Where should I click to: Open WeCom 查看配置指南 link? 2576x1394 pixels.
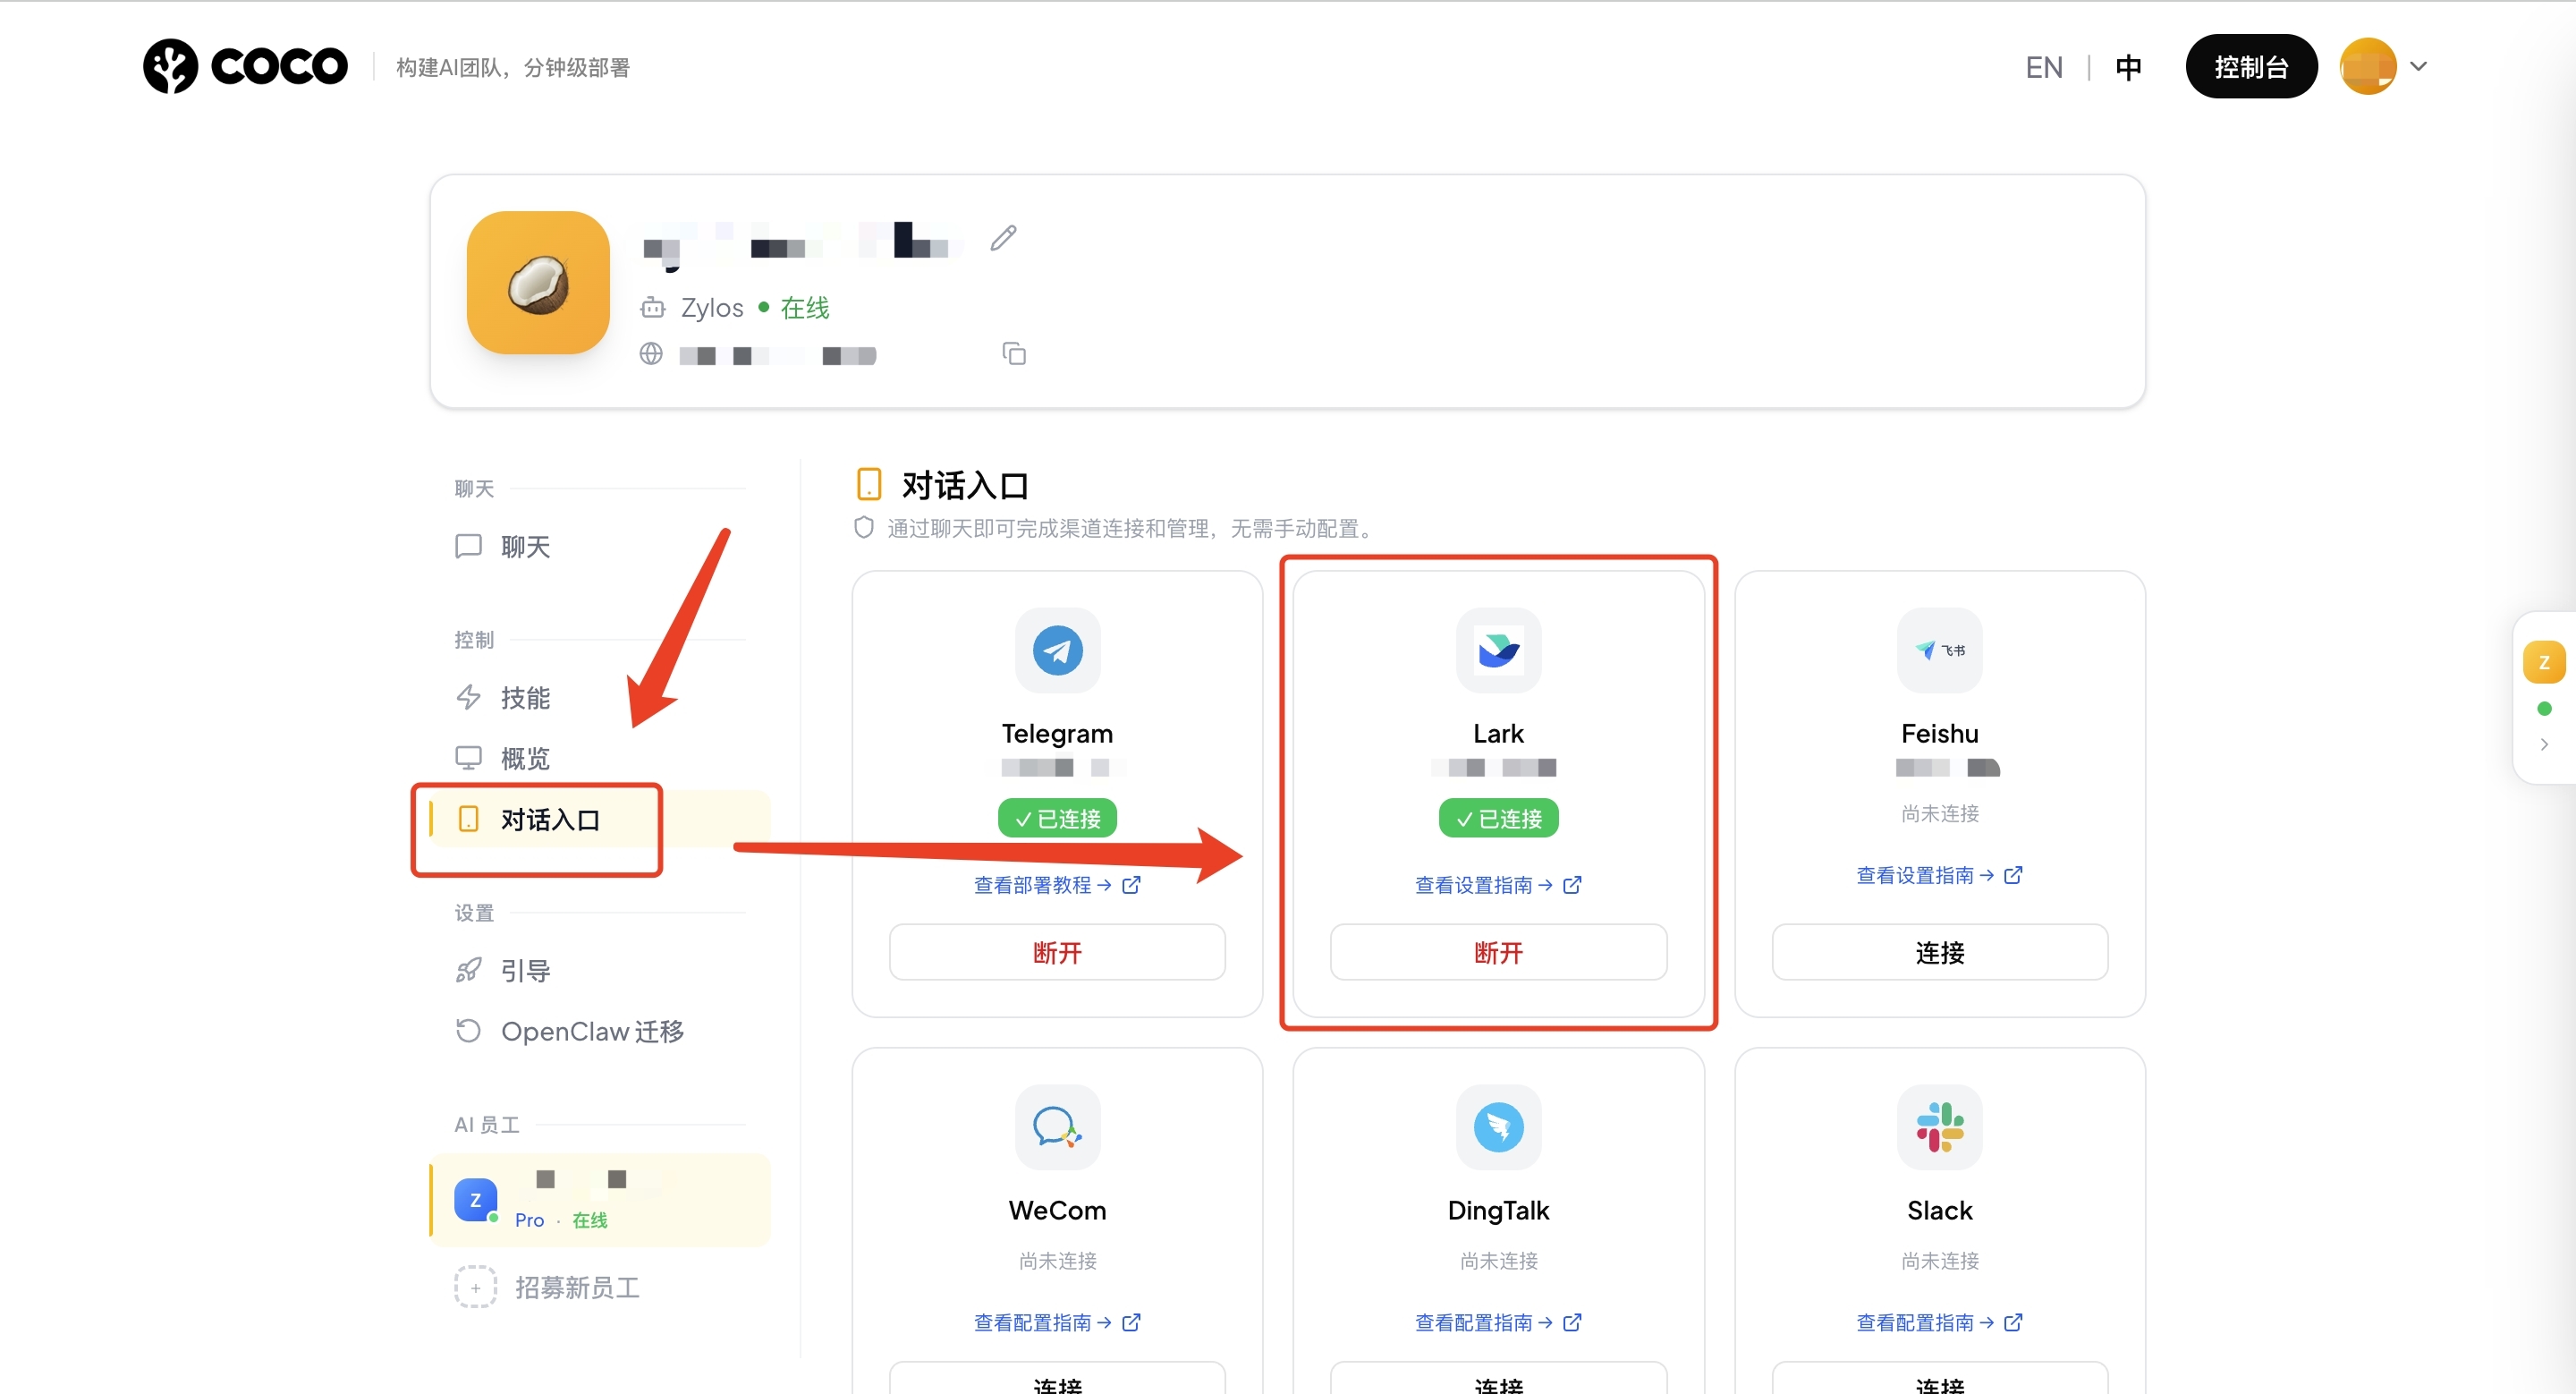(x=1057, y=1322)
